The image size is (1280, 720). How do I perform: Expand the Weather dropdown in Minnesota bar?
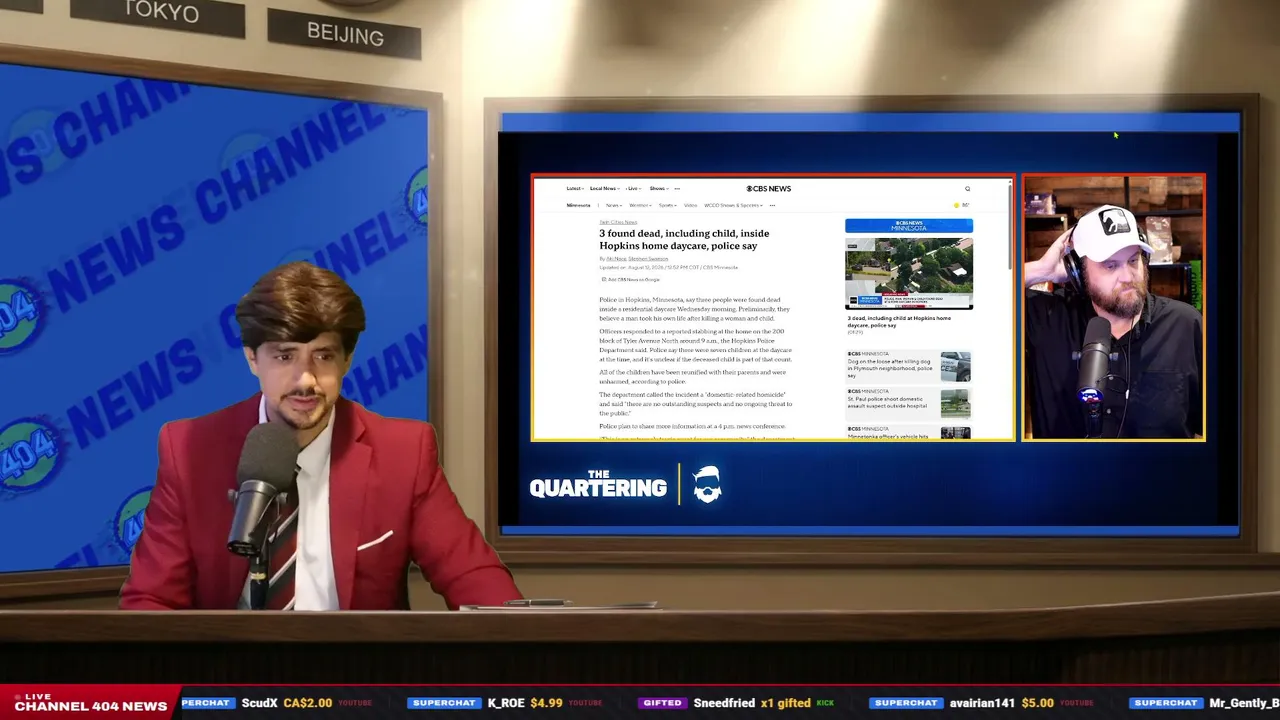coord(640,205)
